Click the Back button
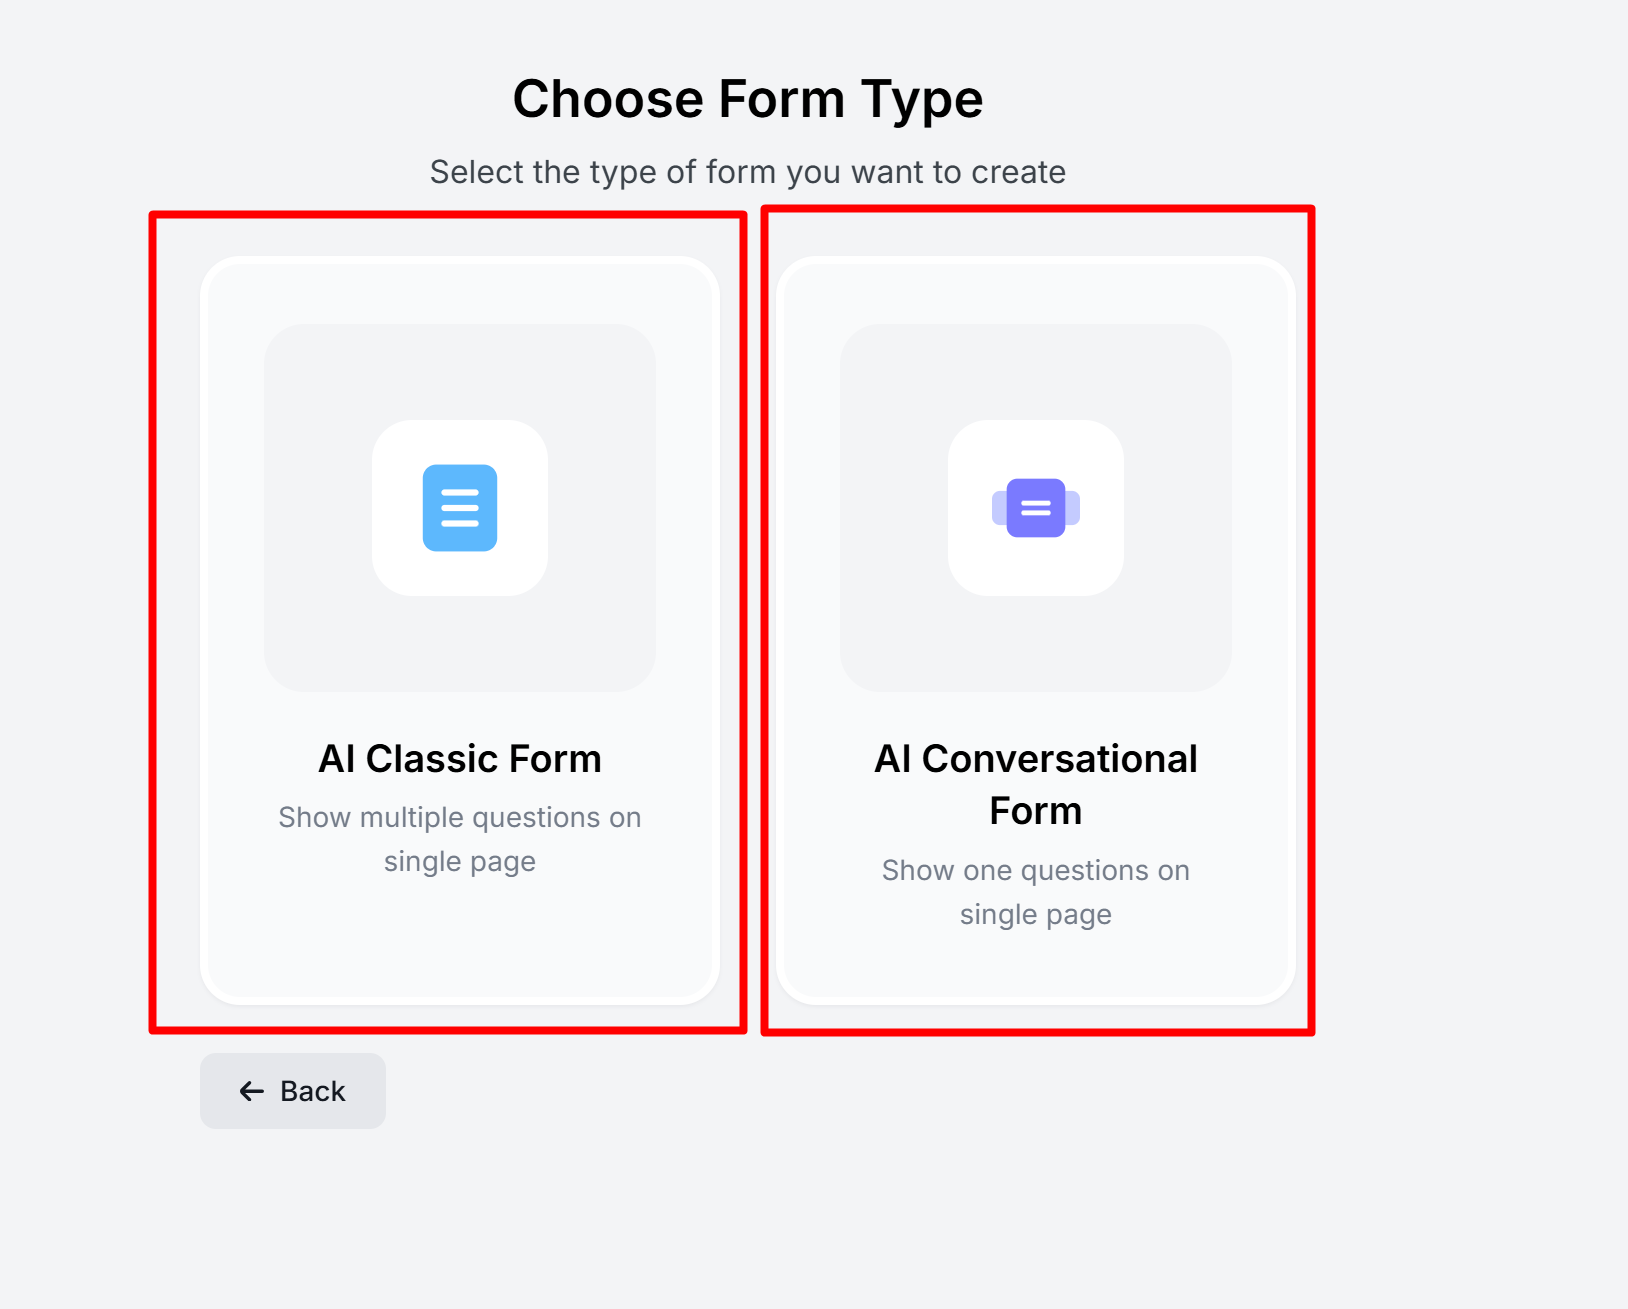The height and width of the screenshot is (1309, 1628). click(292, 1091)
